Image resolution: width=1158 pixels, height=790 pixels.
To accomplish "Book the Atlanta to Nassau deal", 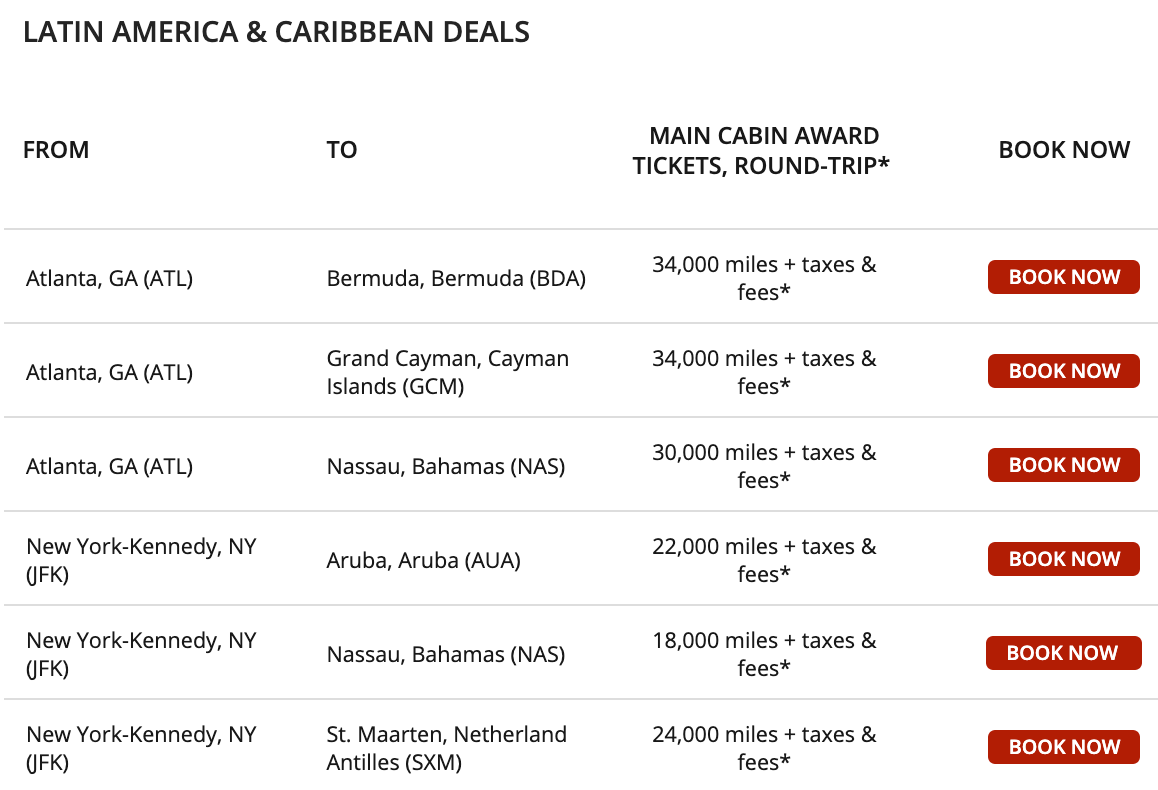I will [x=1063, y=465].
